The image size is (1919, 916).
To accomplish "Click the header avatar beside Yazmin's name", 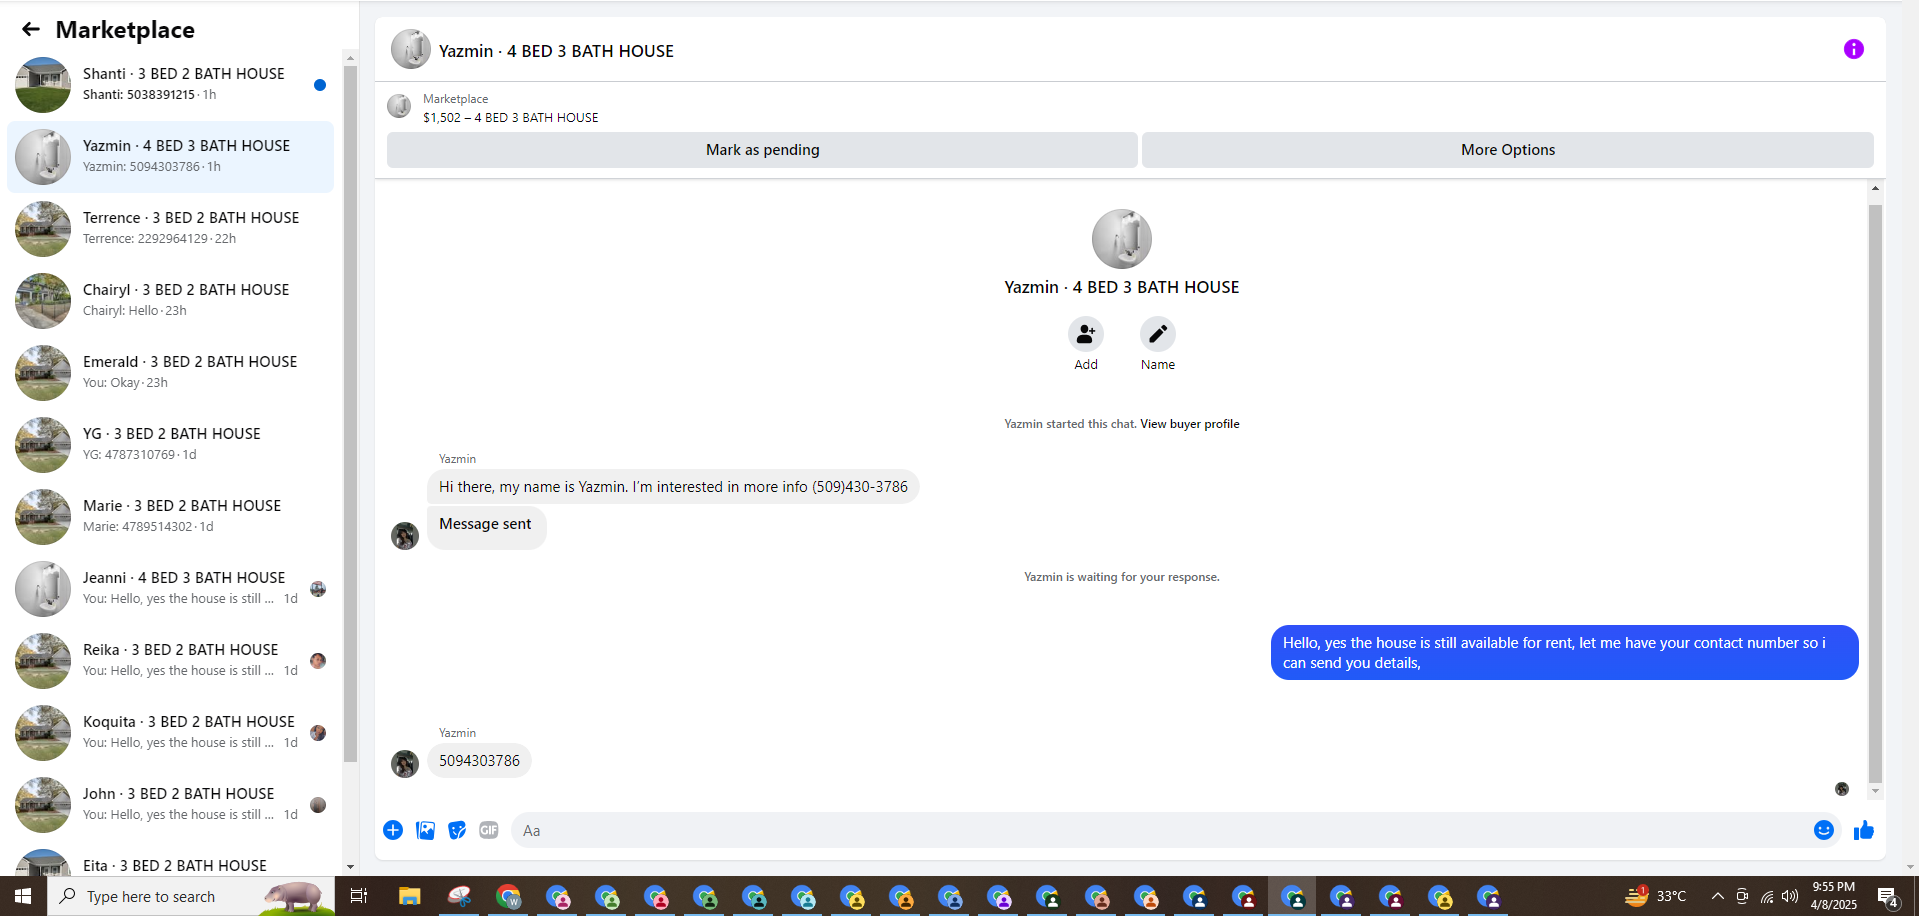I will 411,49.
